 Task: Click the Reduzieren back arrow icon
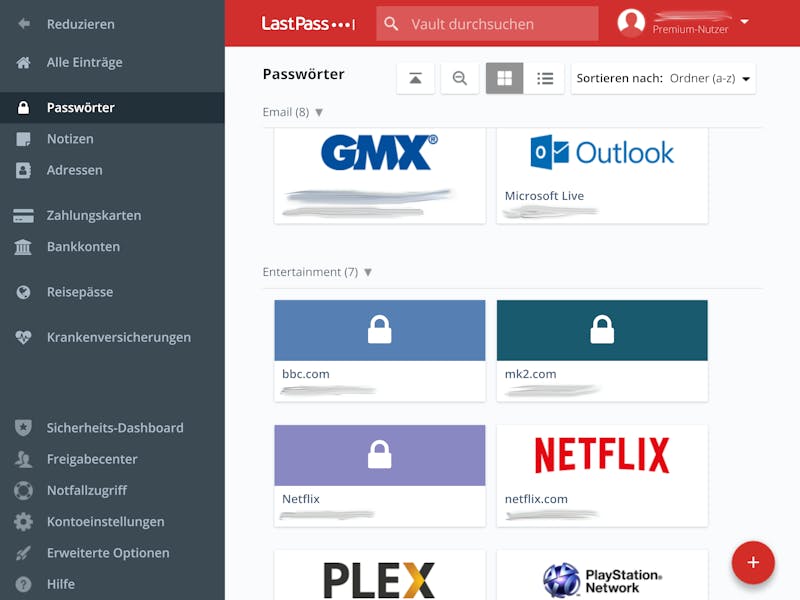coord(23,24)
